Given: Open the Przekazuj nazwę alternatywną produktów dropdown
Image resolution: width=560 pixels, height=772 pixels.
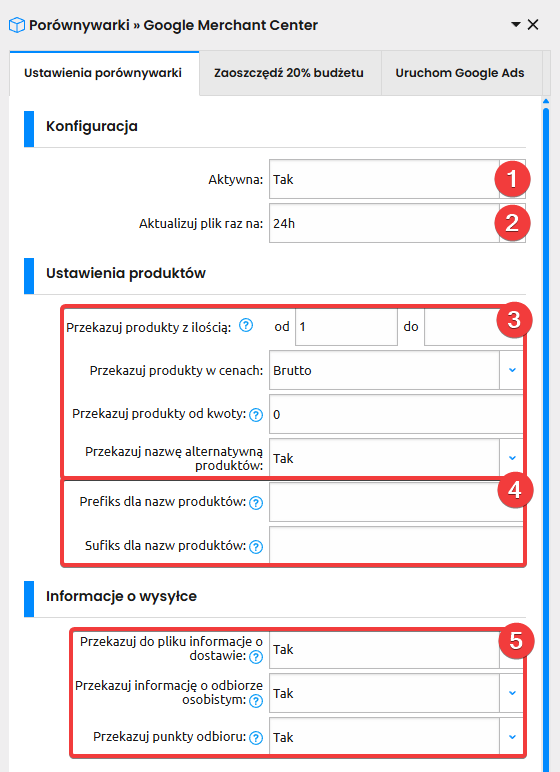Looking at the screenshot, I should (512, 458).
